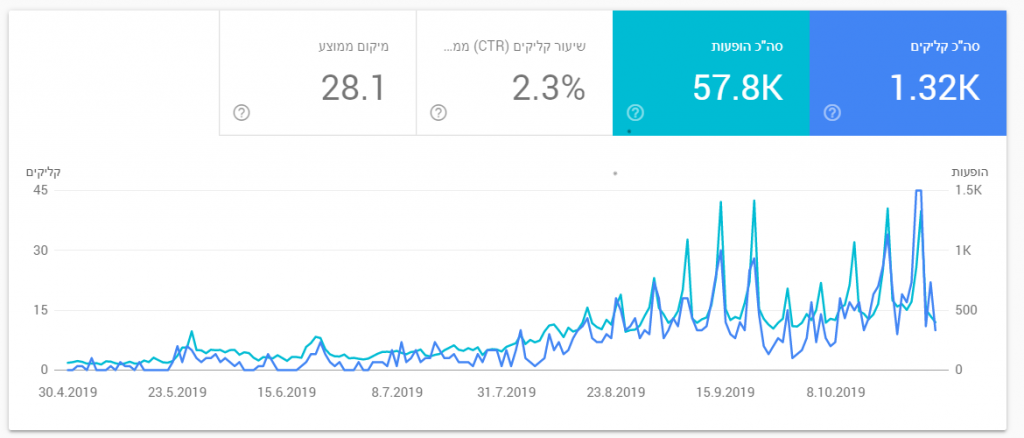Toggle the 1.32K total clicks metric card

pyautogui.click(x=906, y=74)
